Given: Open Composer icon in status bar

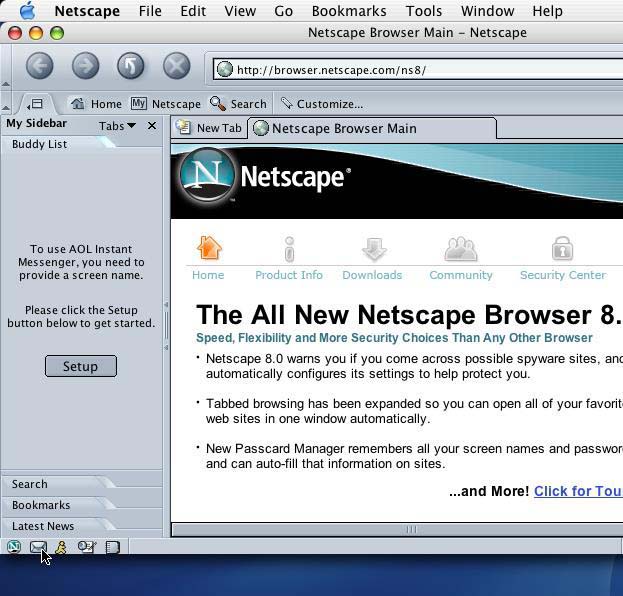Looking at the screenshot, I should [x=87, y=547].
